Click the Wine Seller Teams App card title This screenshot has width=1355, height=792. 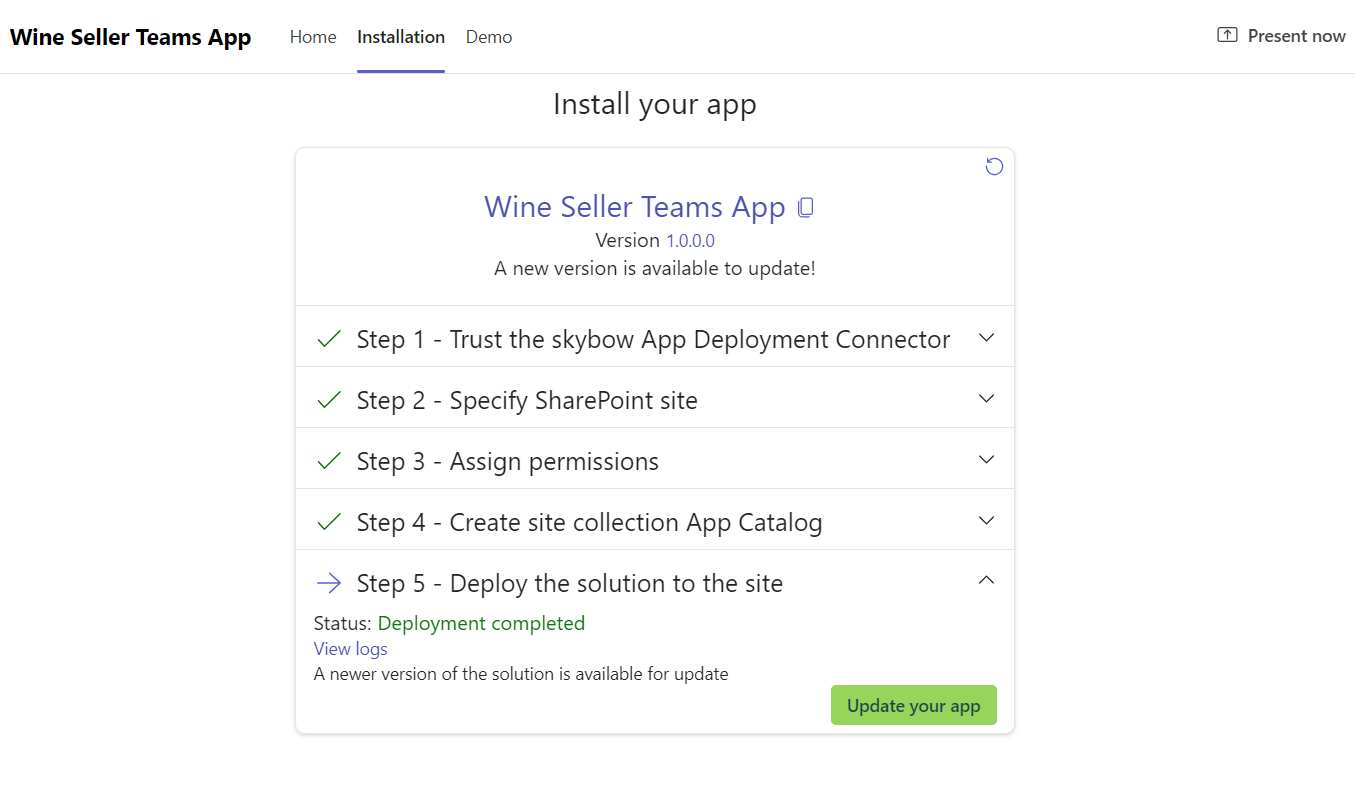point(635,207)
